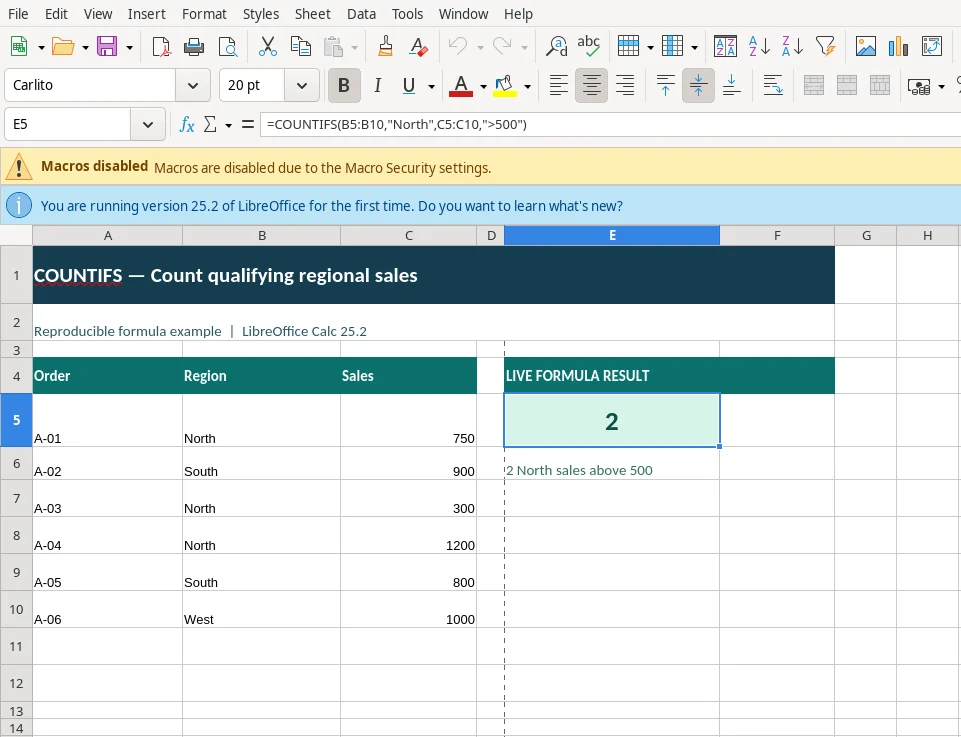Clear direct formatting icon
The image size is (961, 737).
[419, 47]
